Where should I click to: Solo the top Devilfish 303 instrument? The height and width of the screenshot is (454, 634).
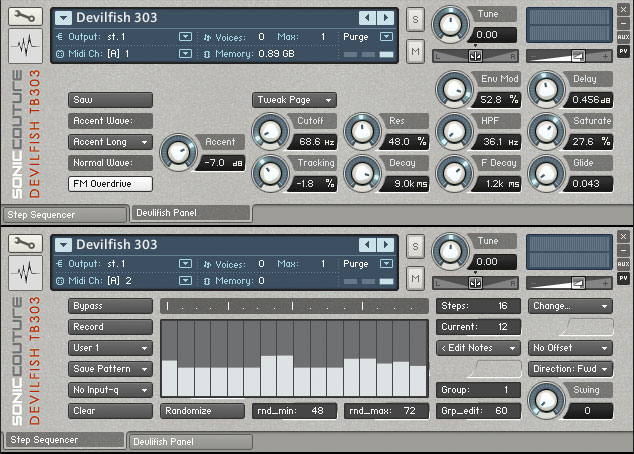point(415,19)
